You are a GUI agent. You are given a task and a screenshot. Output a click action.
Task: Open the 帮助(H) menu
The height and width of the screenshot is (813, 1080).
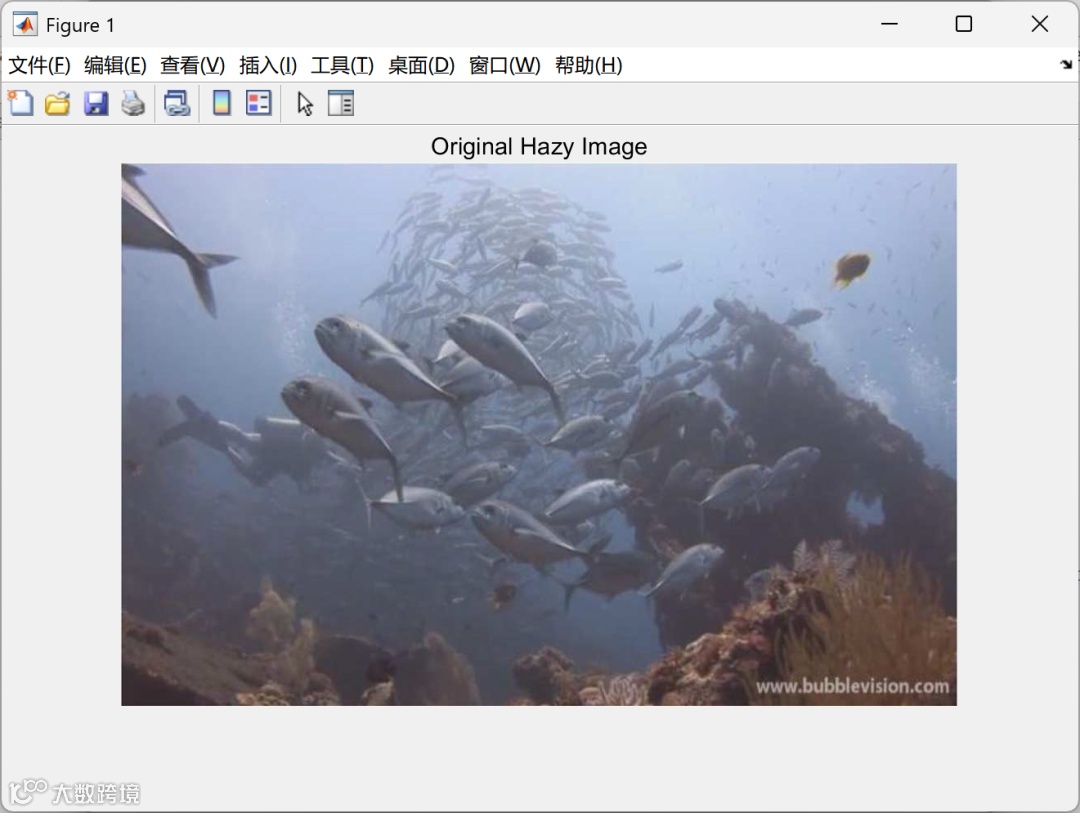(589, 65)
